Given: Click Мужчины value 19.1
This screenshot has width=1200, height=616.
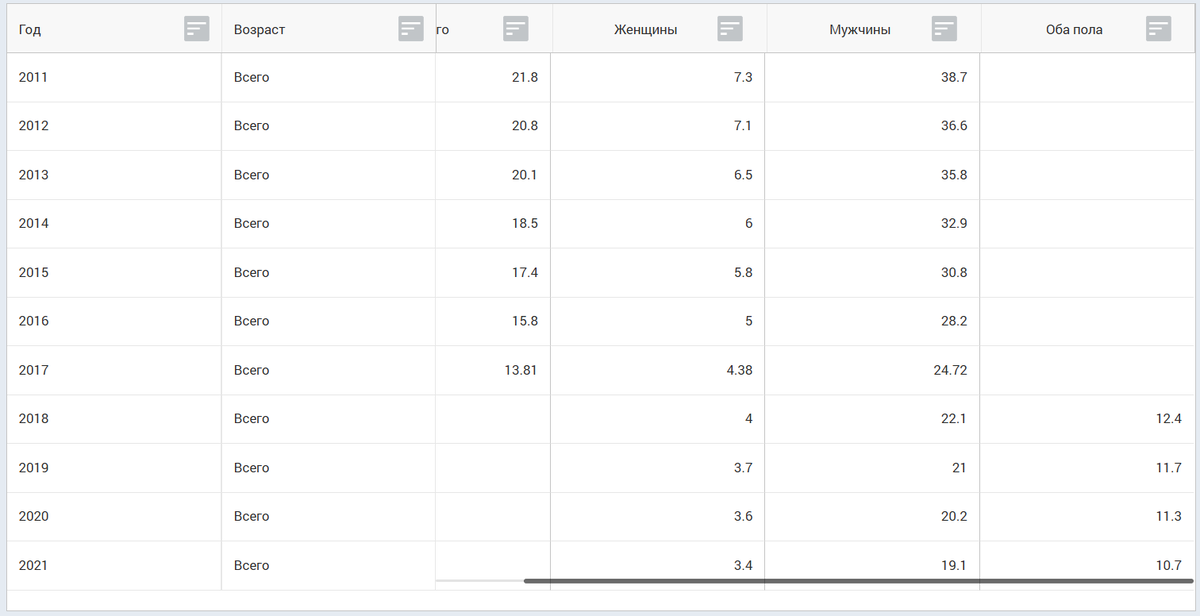Looking at the screenshot, I should (954, 566).
